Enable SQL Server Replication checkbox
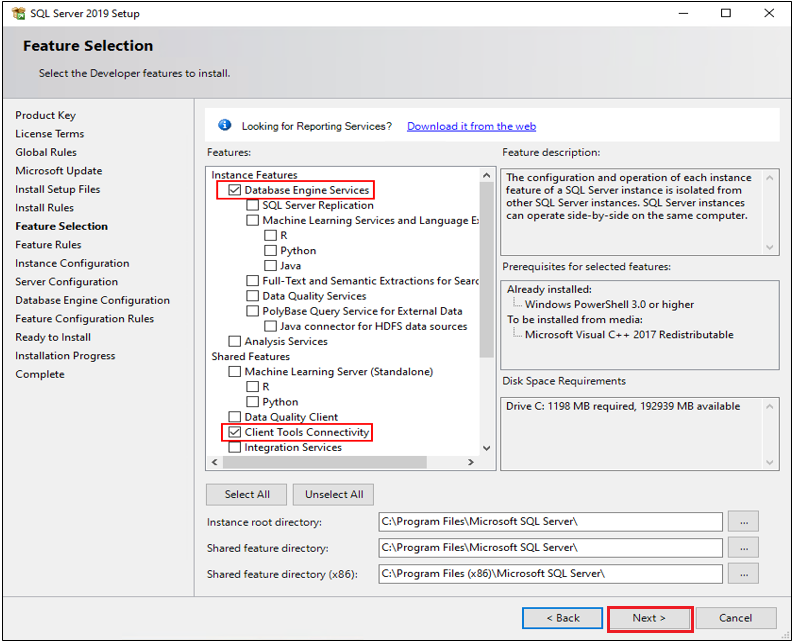The image size is (795, 644). (253, 205)
